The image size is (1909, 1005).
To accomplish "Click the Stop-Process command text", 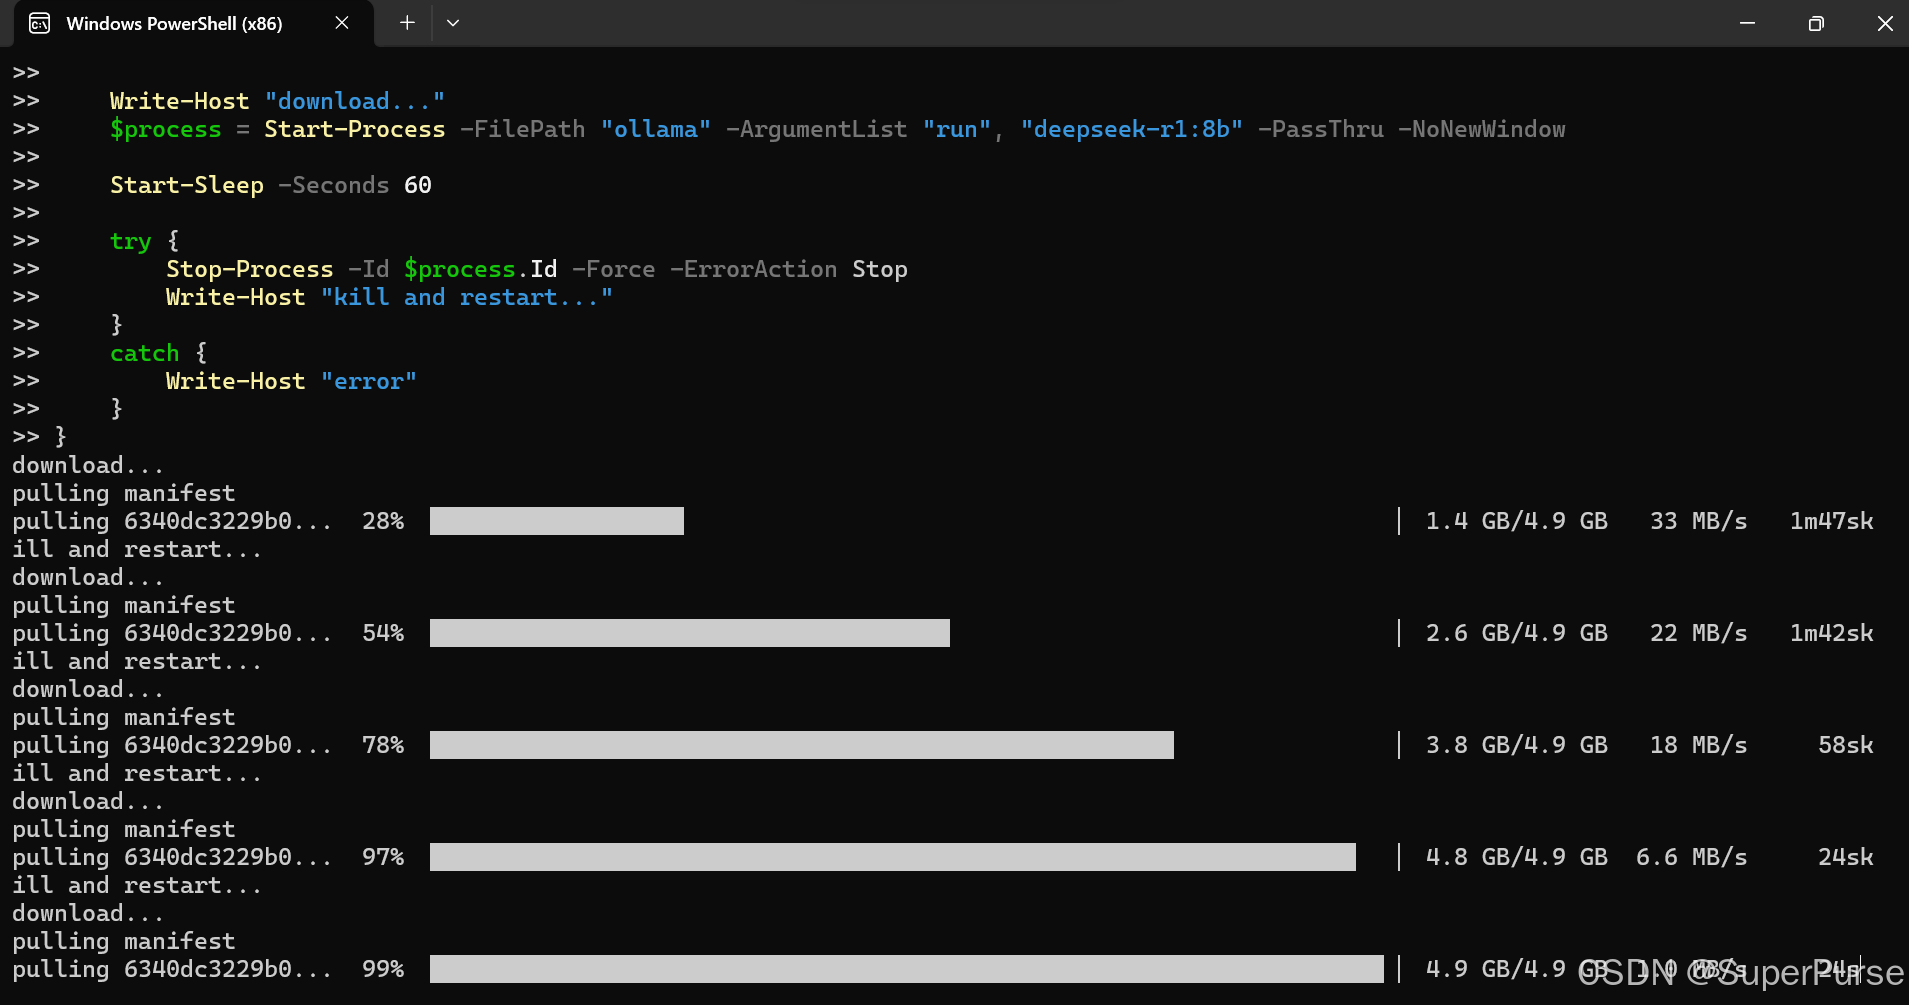I will coord(250,269).
